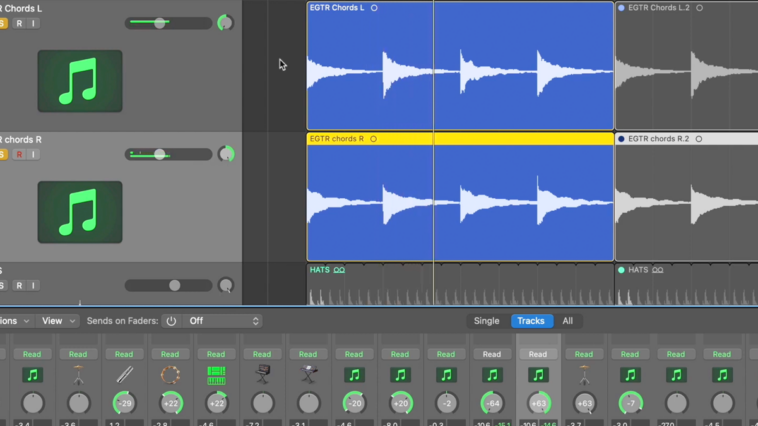The height and width of the screenshot is (426, 758).
Task: Click the cymbal icon on the channel panned +63
Action: (x=584, y=375)
